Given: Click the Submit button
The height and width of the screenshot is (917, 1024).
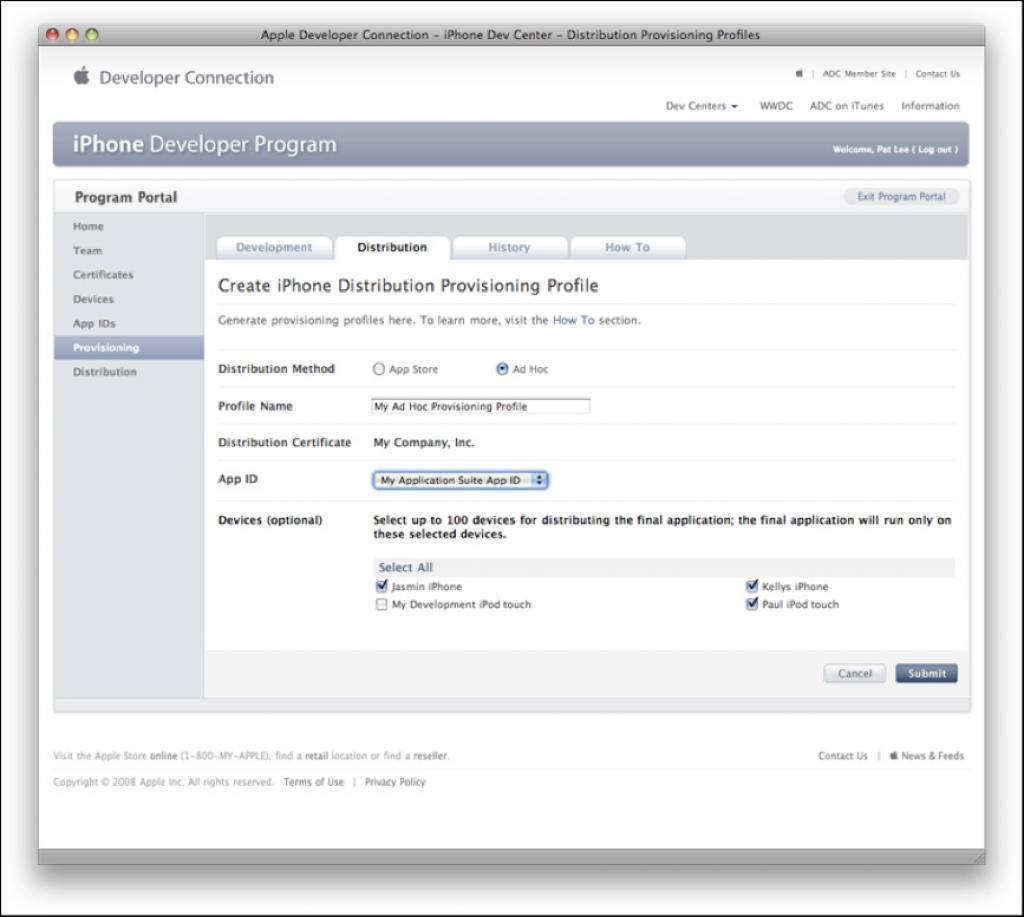Looking at the screenshot, I should click(x=926, y=673).
